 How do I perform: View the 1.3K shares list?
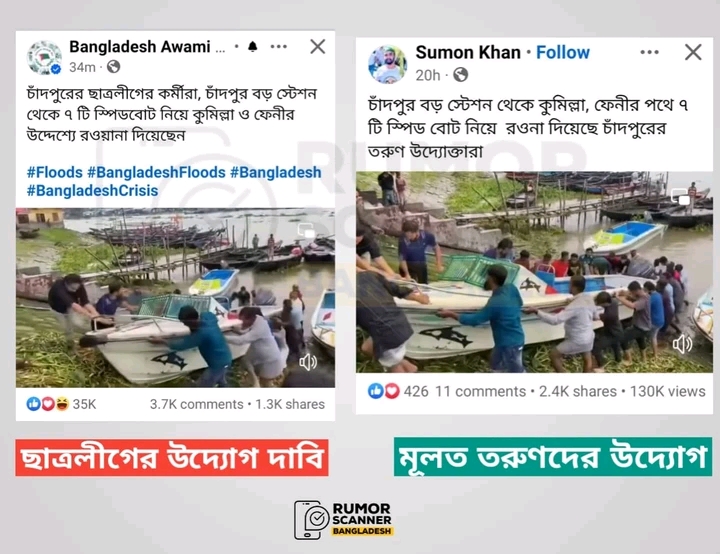coord(290,404)
